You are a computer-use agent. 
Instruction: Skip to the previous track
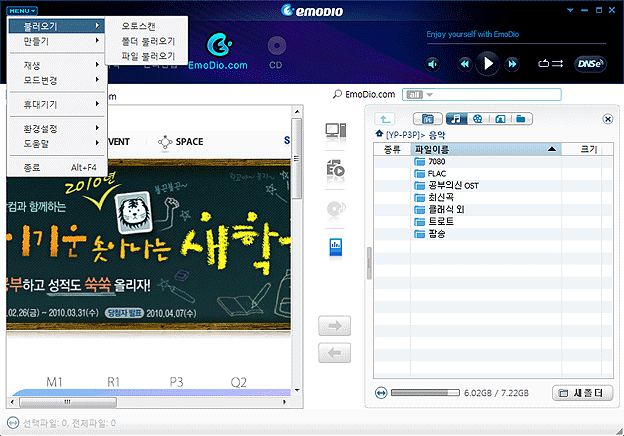(x=464, y=64)
